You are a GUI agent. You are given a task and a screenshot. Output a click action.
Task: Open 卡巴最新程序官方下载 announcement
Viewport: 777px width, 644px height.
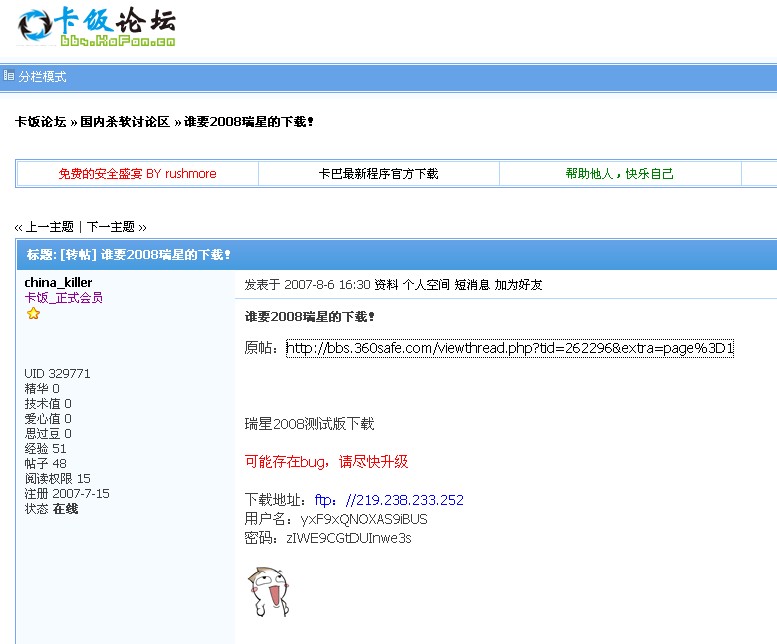(x=378, y=173)
